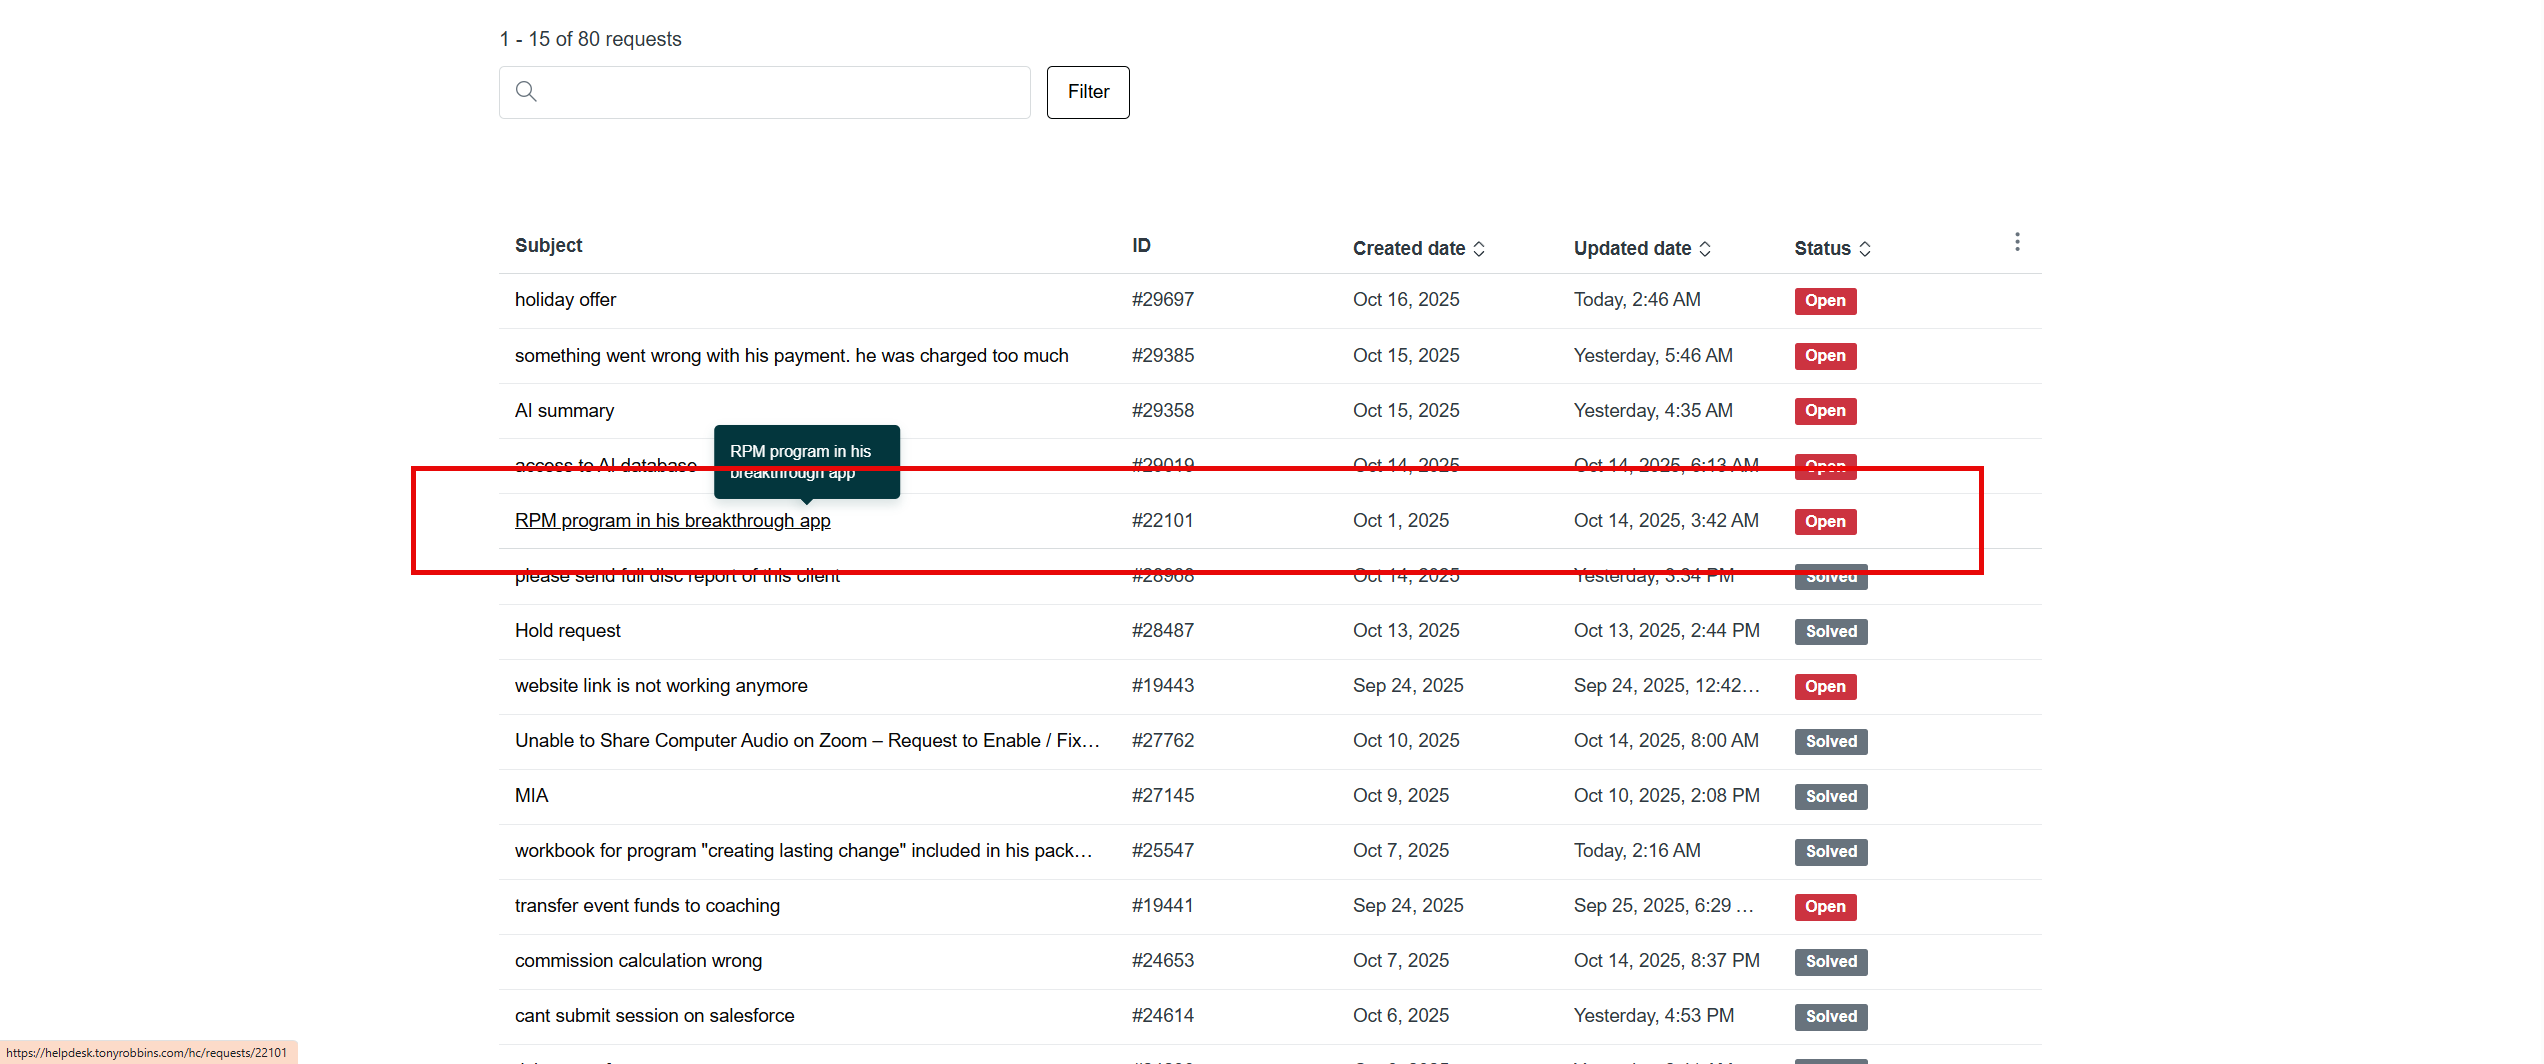Open the 'holiday offer' request
Image resolution: width=2544 pixels, height=1064 pixels.
565,300
